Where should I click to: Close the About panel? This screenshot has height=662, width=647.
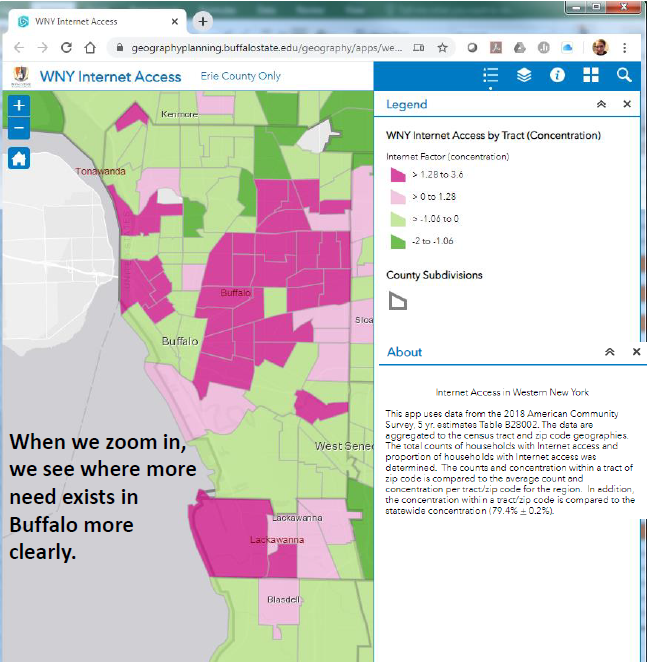click(636, 352)
